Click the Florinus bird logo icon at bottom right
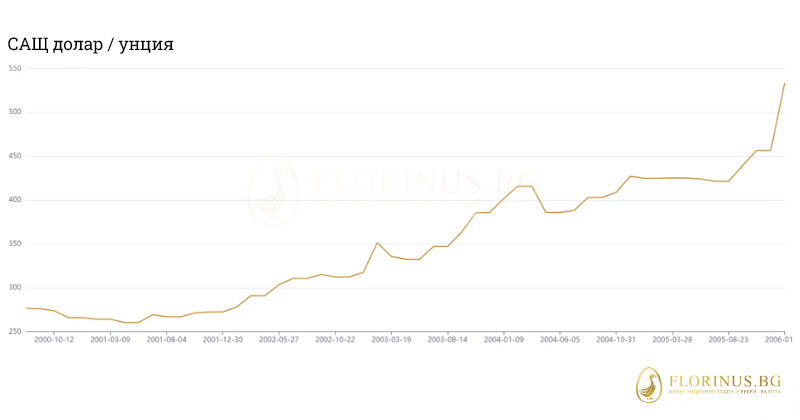 point(651,384)
